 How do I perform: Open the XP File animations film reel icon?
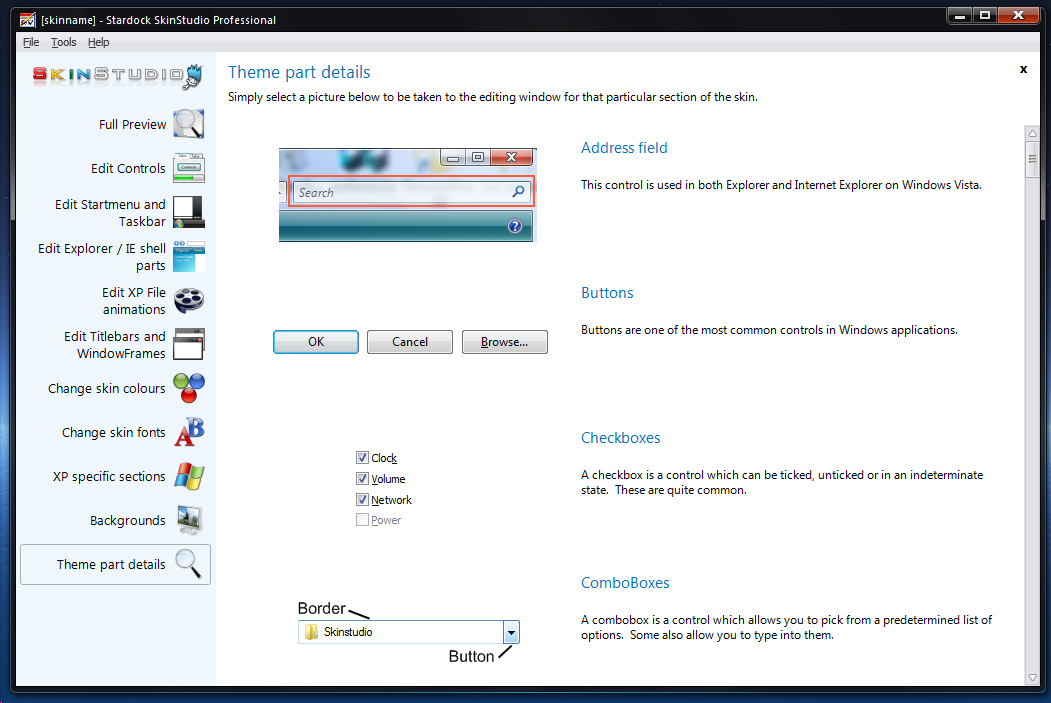pos(188,300)
